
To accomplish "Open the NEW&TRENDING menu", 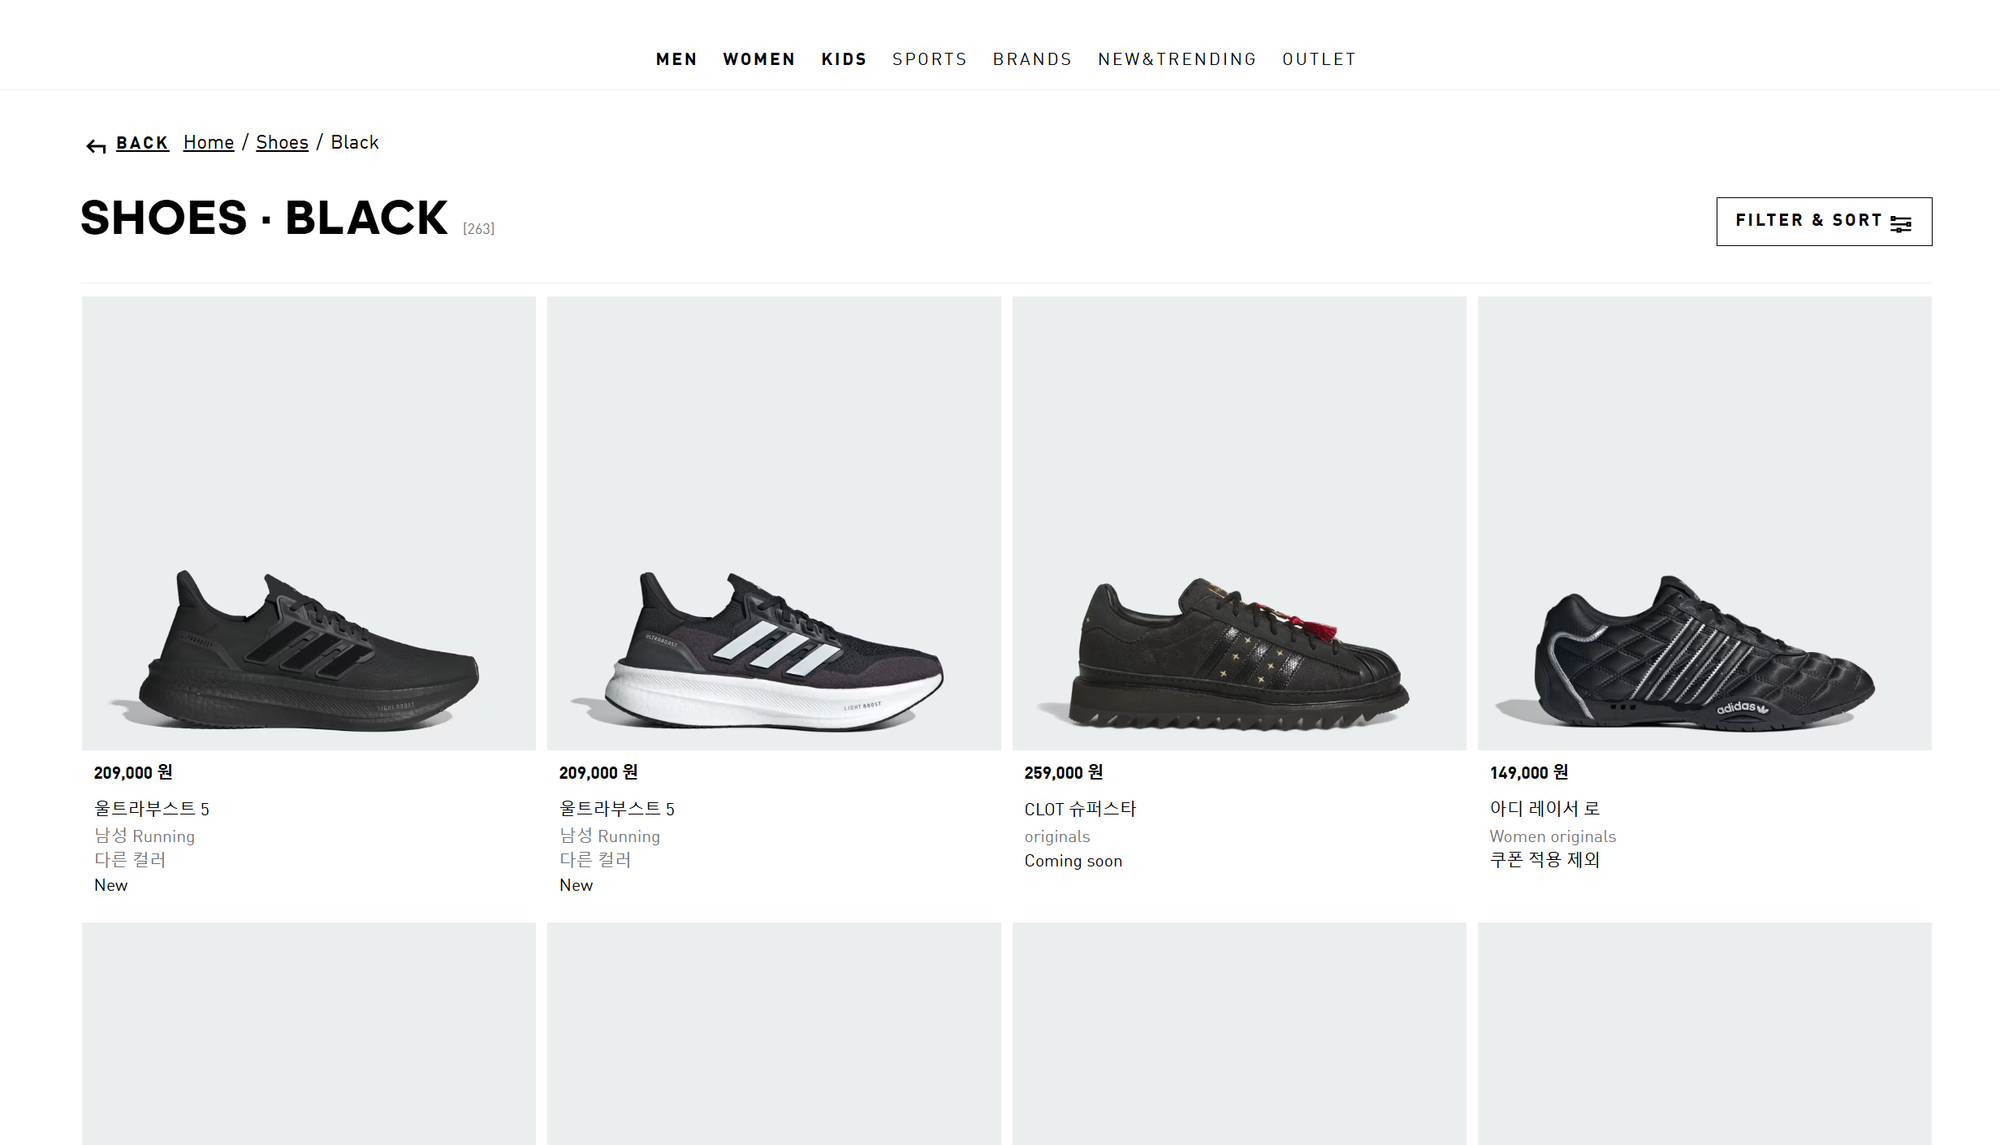I will (x=1177, y=59).
